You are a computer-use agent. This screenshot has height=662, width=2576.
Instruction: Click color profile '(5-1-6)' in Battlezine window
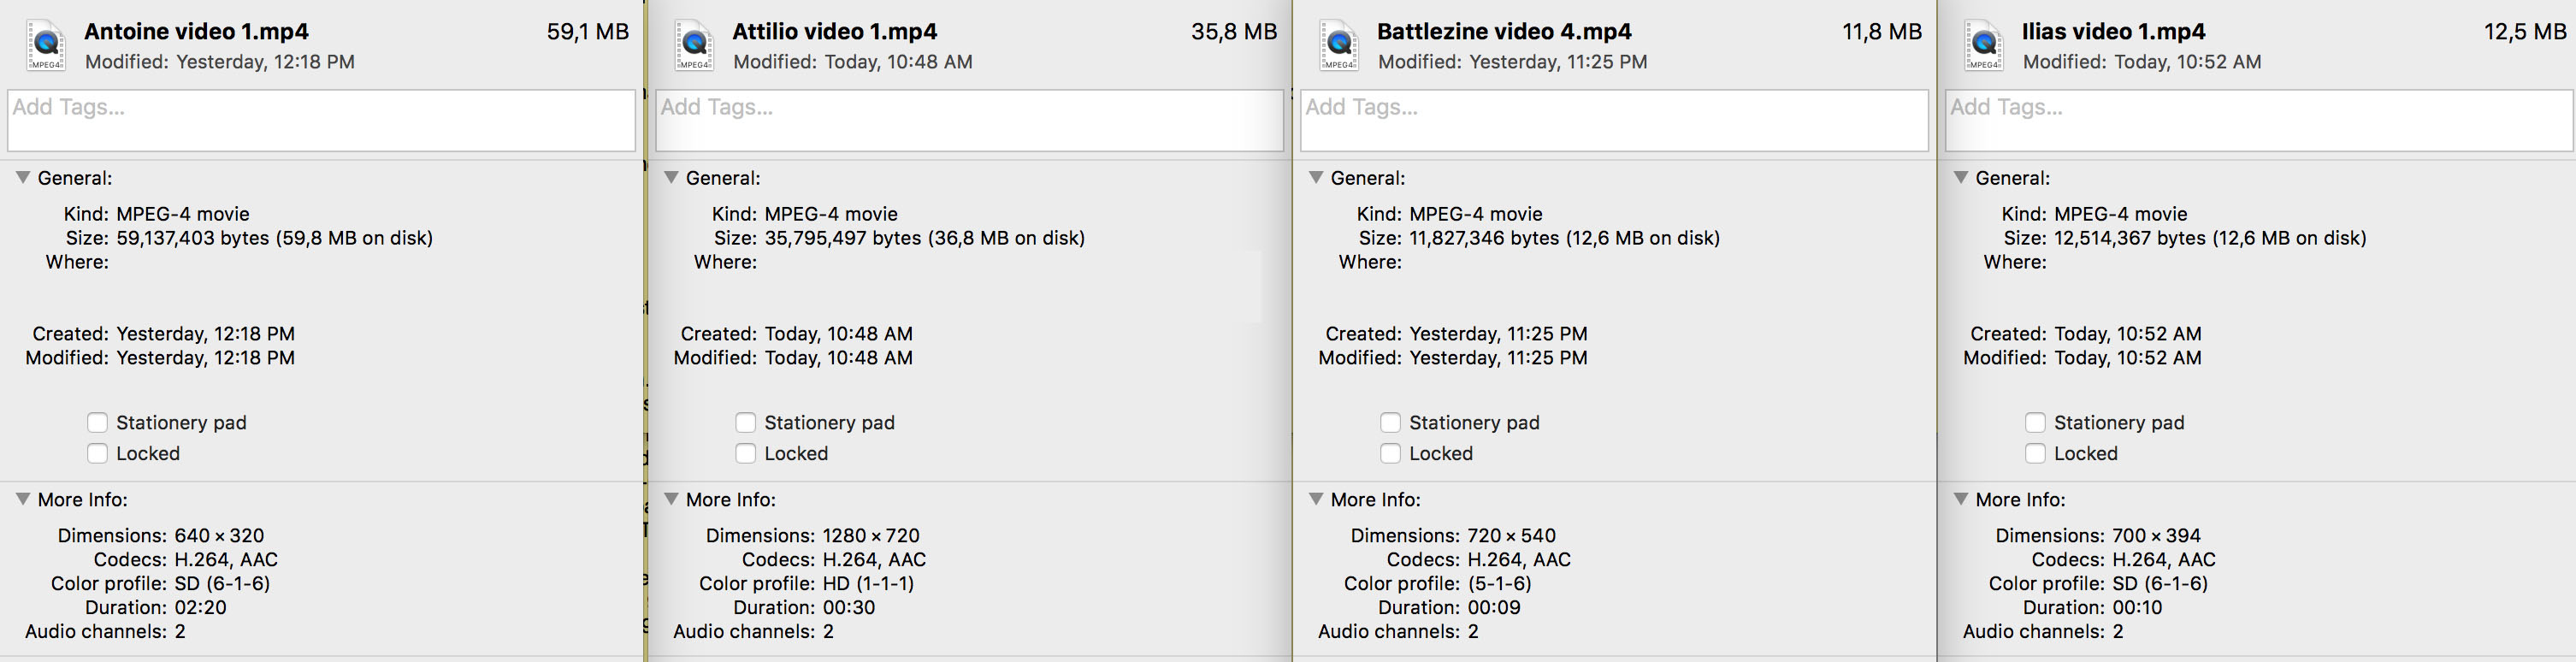point(1499,584)
